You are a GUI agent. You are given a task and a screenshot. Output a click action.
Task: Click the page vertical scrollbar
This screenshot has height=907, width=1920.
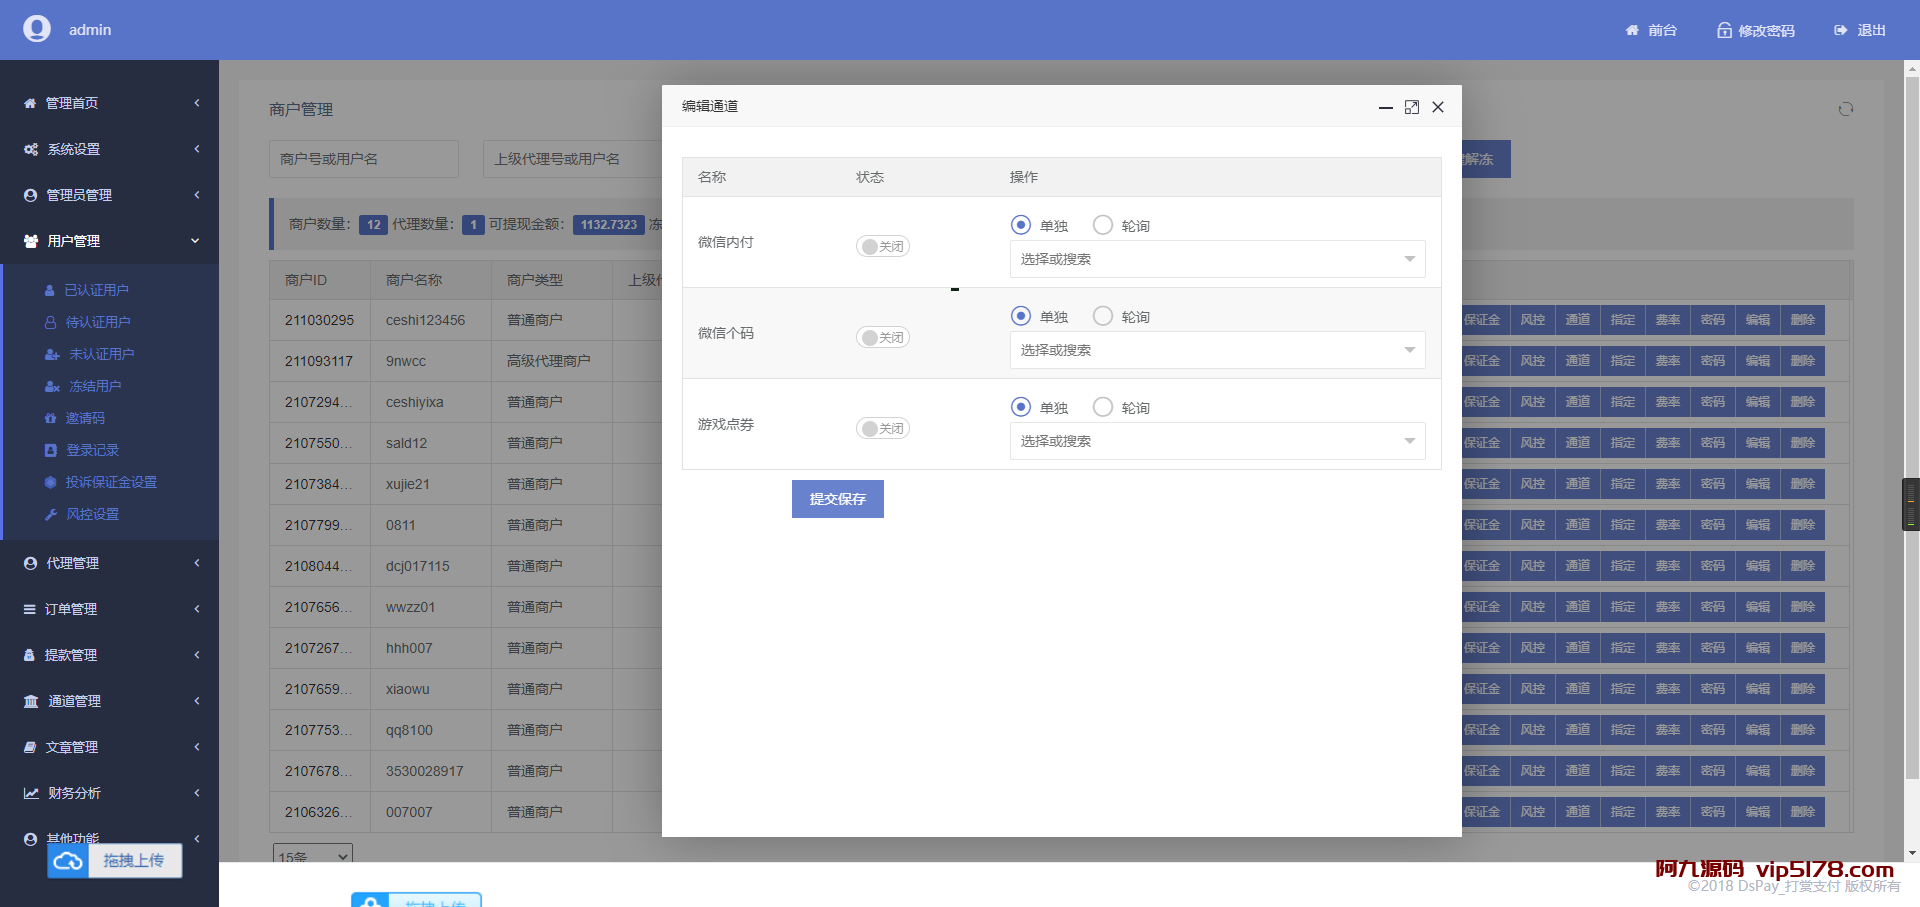pos(1912,400)
